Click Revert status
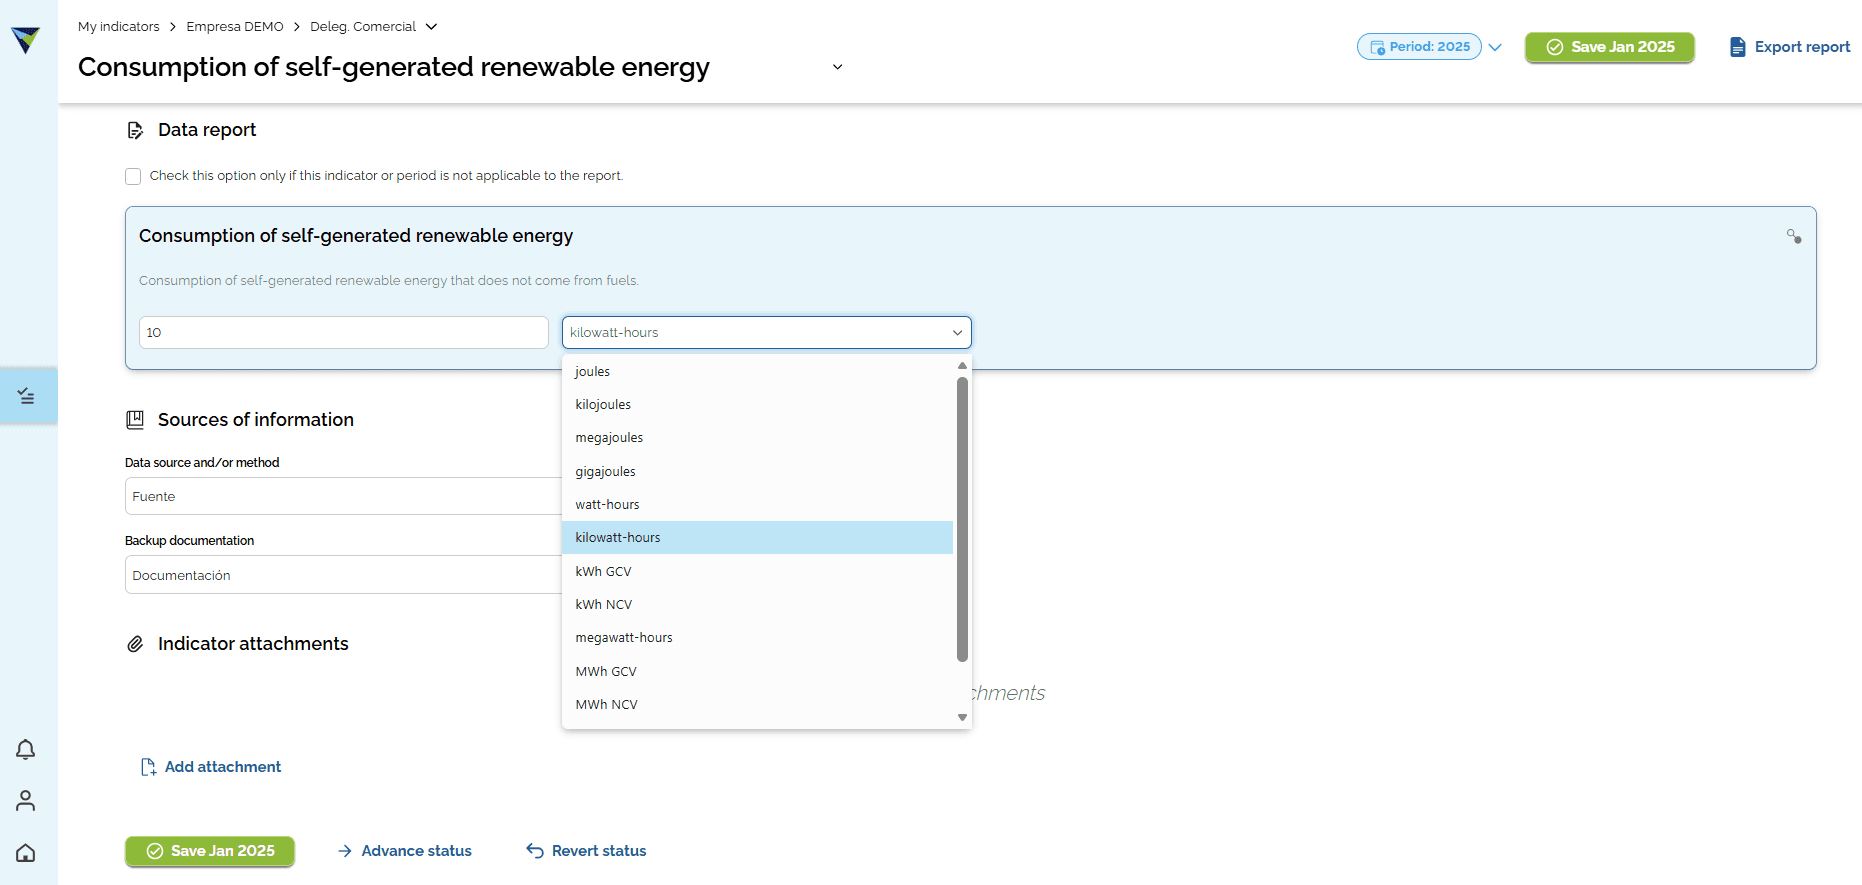The height and width of the screenshot is (885, 1862). (x=586, y=851)
